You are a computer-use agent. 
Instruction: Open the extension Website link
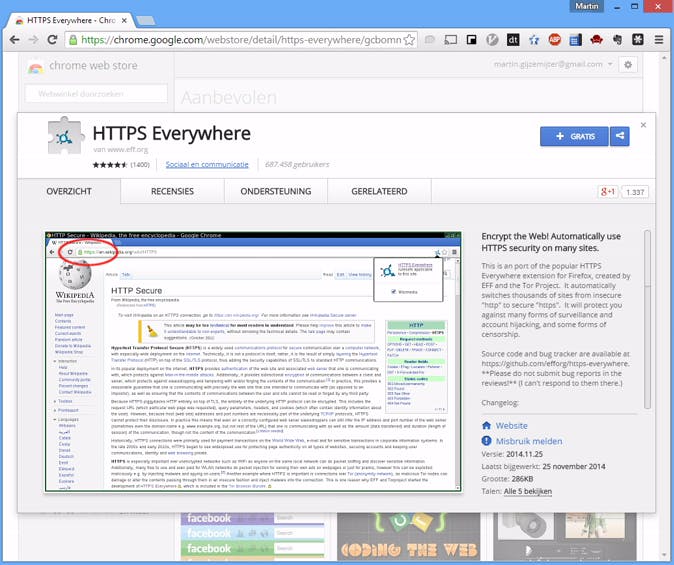pyautogui.click(x=512, y=426)
